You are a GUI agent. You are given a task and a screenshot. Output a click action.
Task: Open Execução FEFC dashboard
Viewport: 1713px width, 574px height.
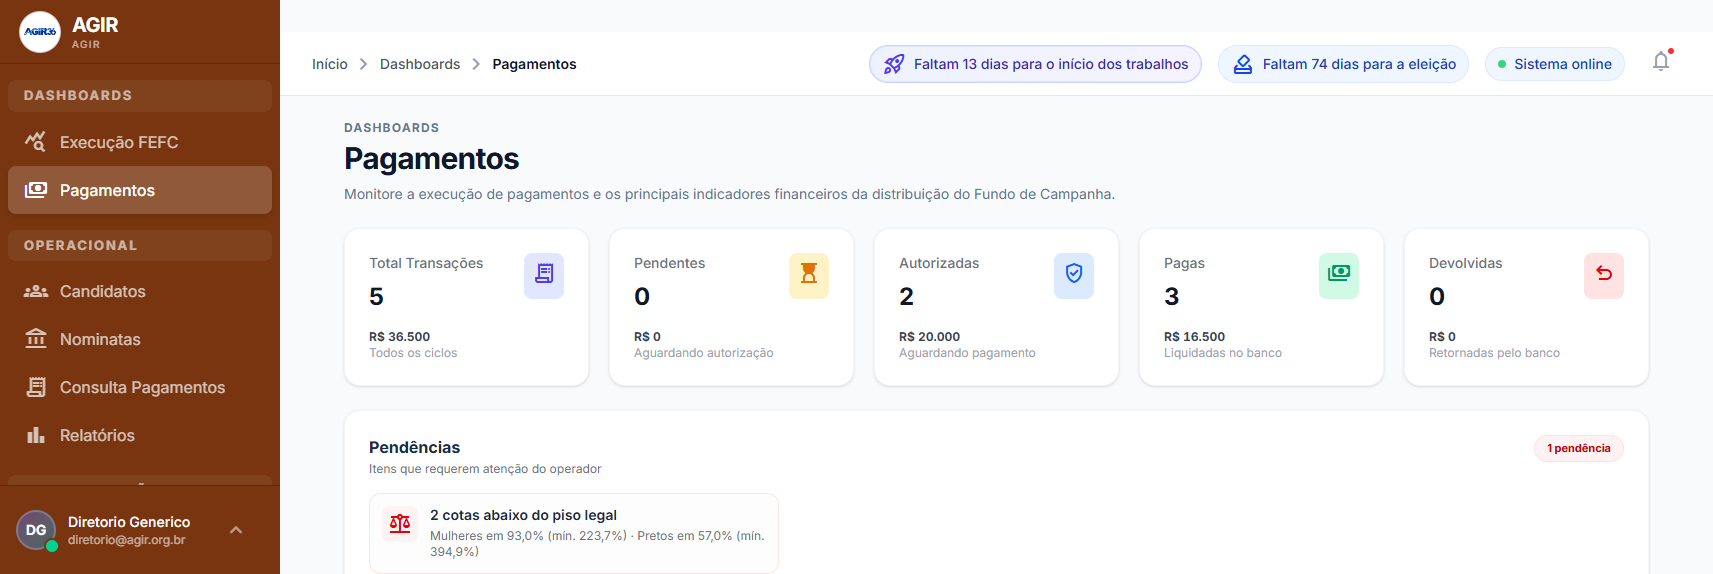point(140,142)
